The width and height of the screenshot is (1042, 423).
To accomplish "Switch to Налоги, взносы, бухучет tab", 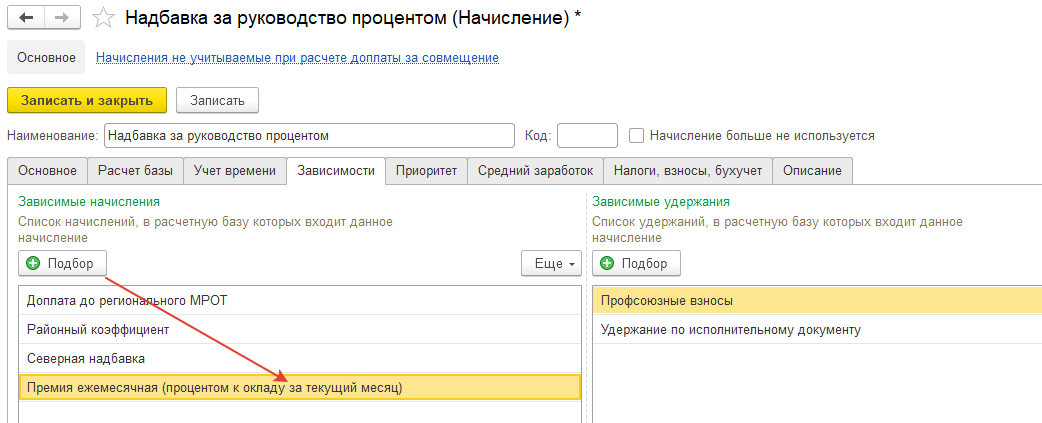I will click(x=687, y=171).
